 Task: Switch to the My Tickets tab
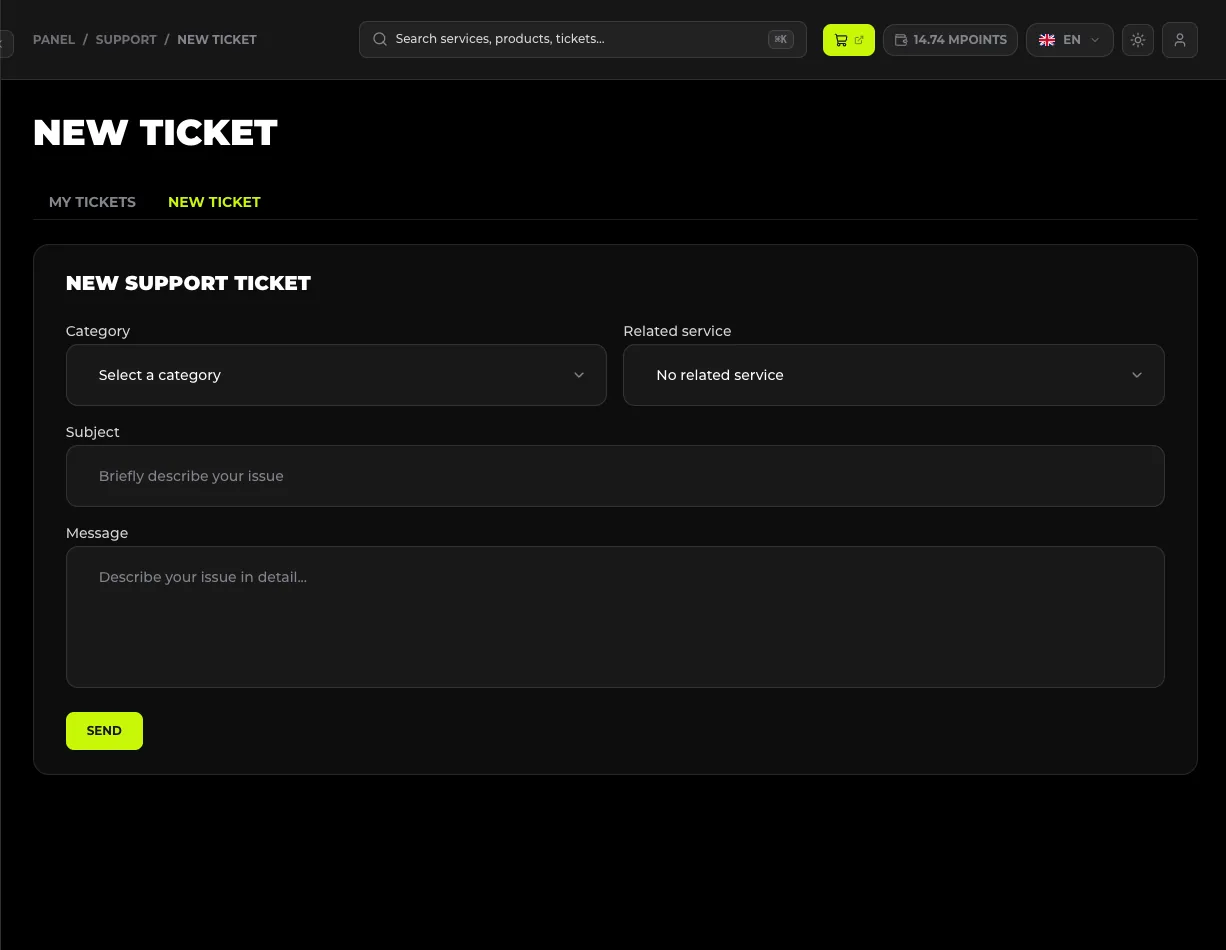pyautogui.click(x=92, y=202)
